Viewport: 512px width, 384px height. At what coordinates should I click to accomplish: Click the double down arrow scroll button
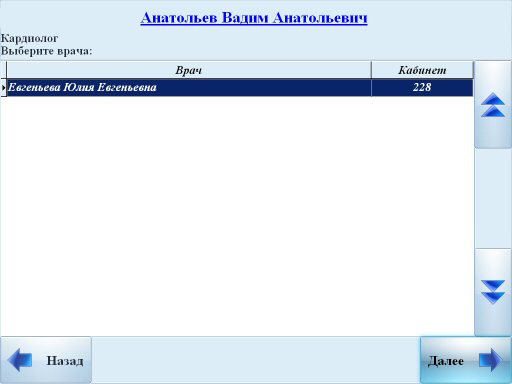pos(493,292)
